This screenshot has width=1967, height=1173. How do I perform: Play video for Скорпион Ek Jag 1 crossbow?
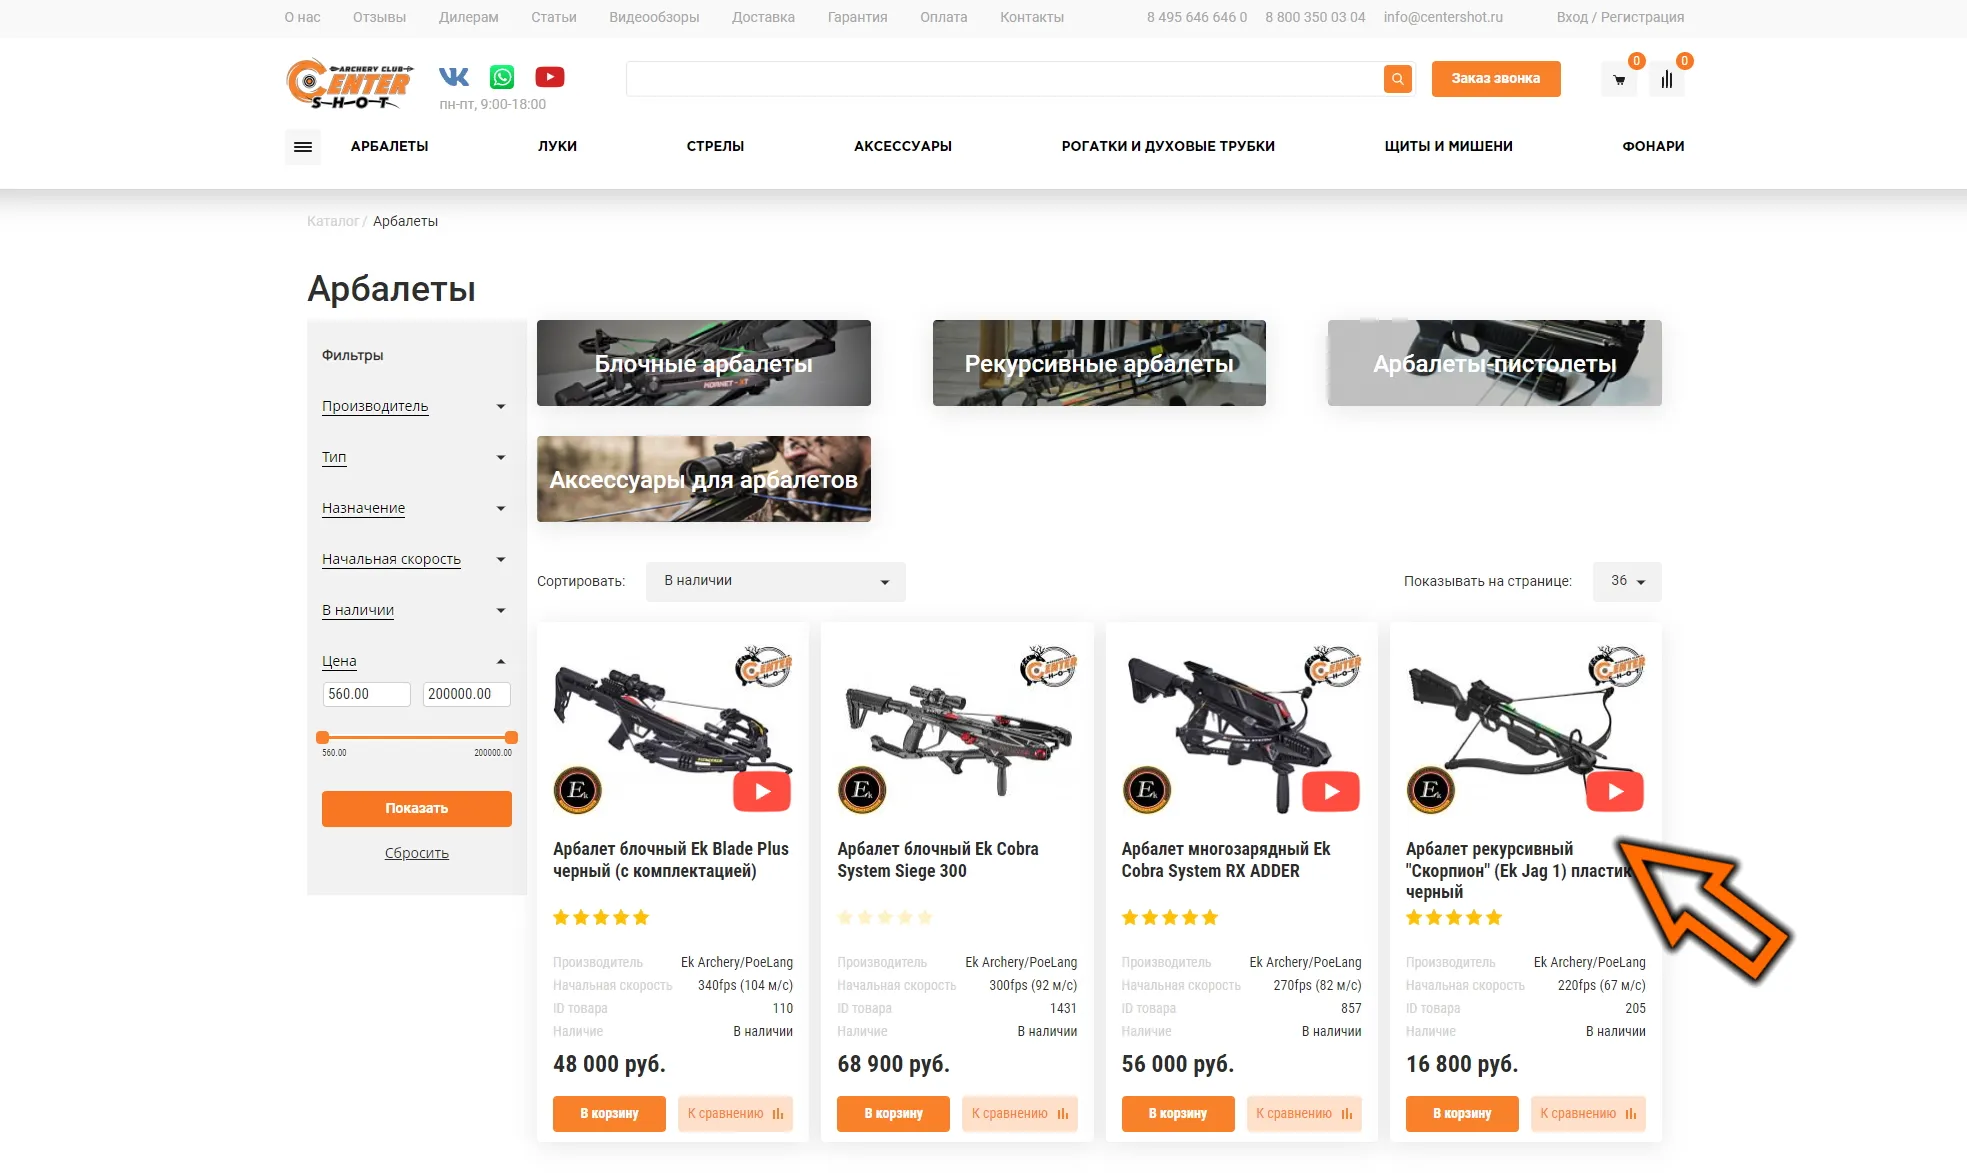pos(1615,791)
